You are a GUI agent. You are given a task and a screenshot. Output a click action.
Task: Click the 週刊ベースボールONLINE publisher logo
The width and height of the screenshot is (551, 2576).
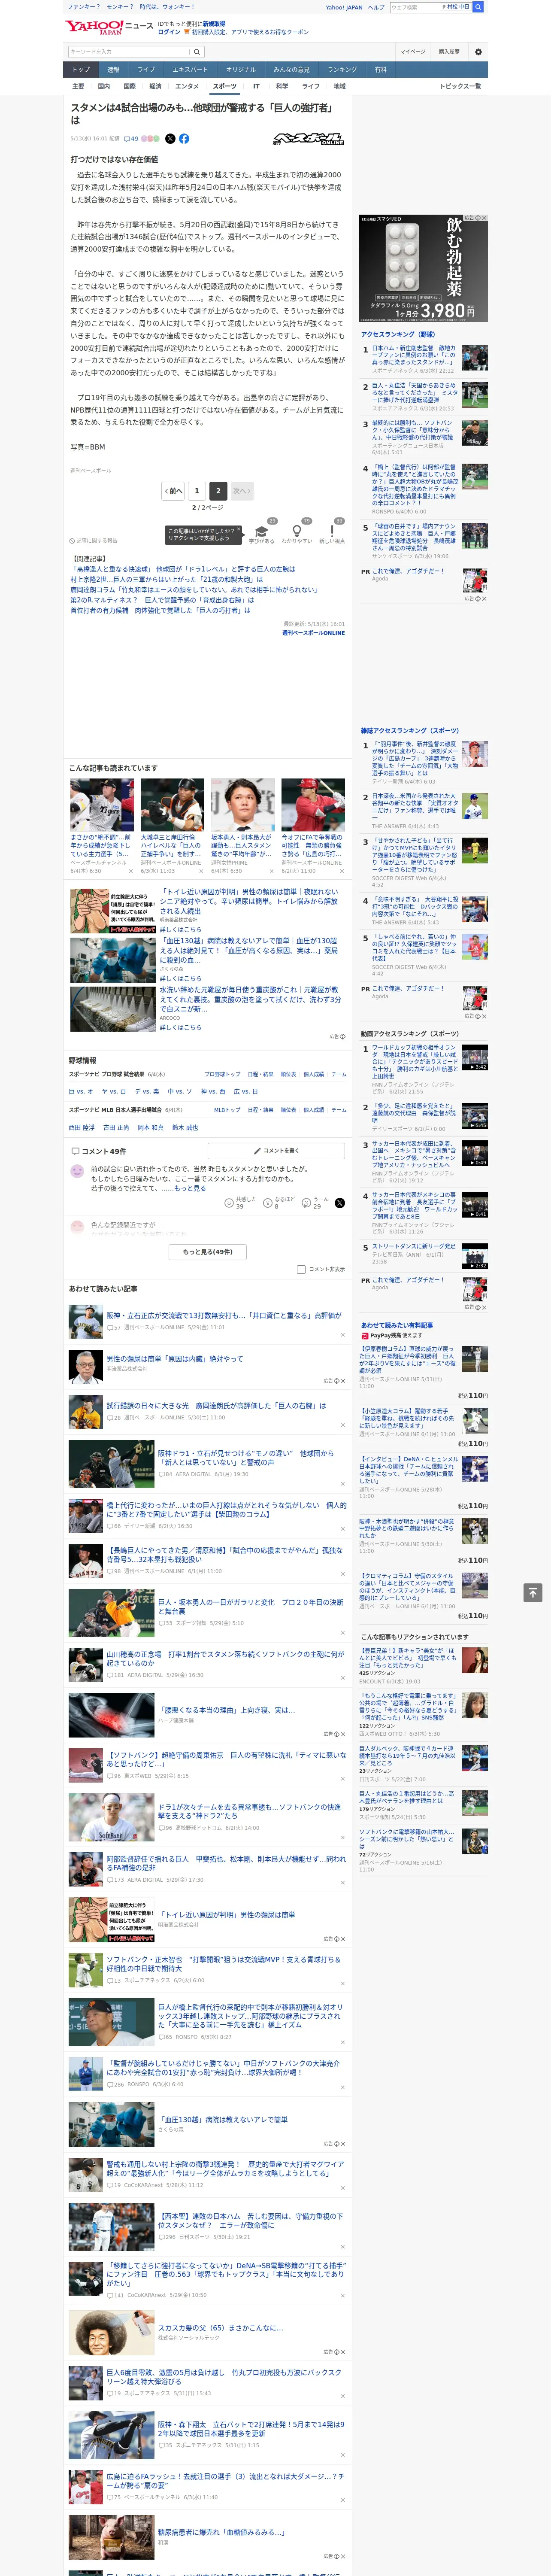(309, 139)
